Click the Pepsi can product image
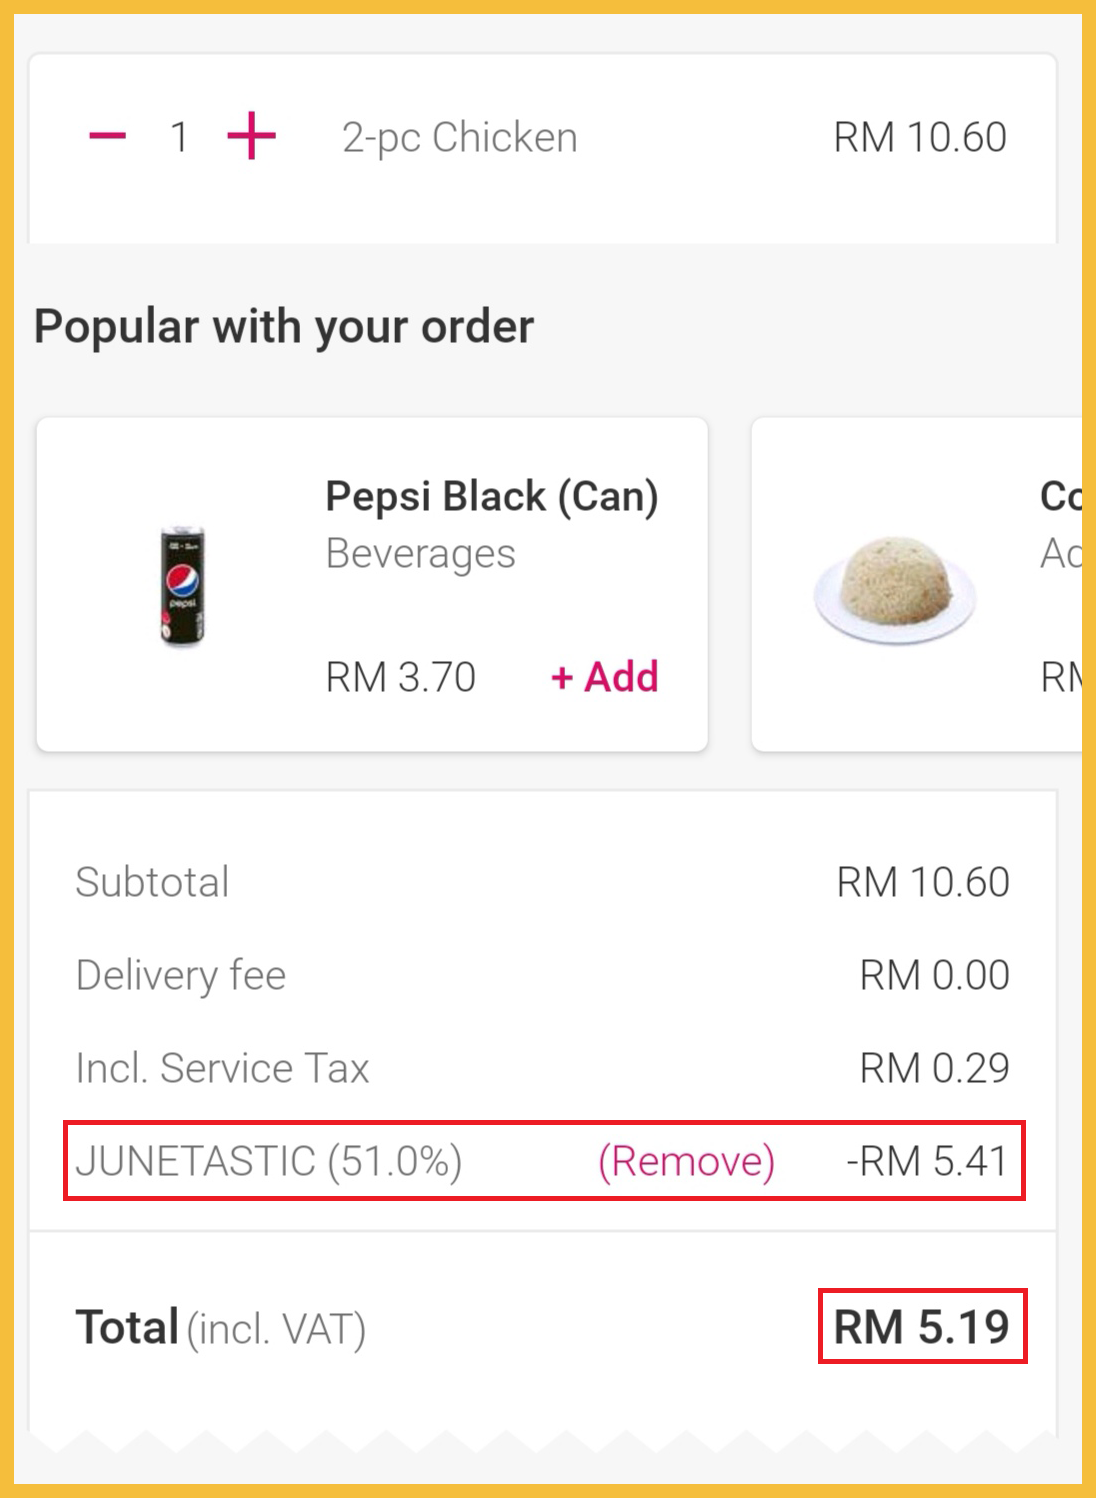Screen dimensions: 1096x1498 tap(182, 586)
